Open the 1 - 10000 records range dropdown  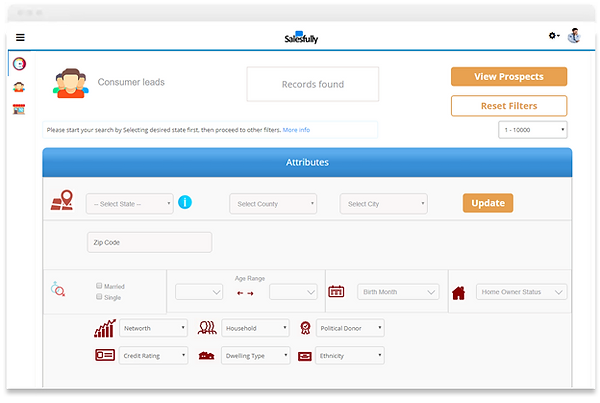533,130
